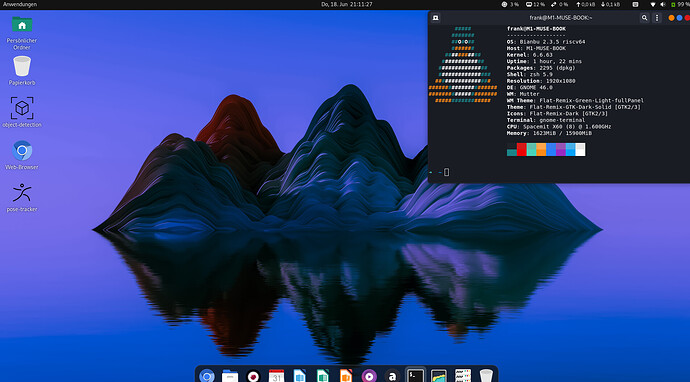Click the orange window button on terminal
690x382 pixels.
pos(672,18)
